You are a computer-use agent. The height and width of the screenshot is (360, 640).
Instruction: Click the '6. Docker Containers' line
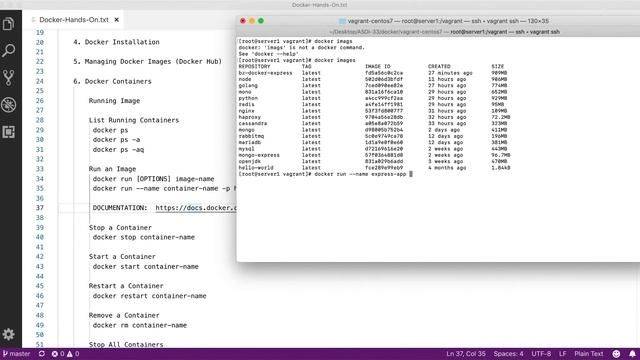coord(112,81)
